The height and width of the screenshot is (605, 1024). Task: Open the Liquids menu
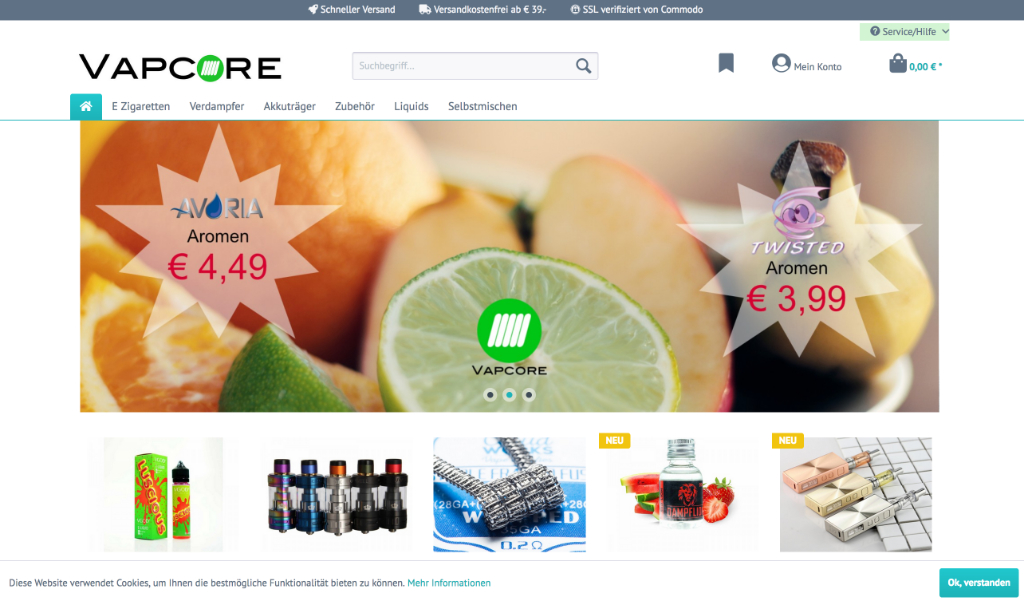point(411,106)
